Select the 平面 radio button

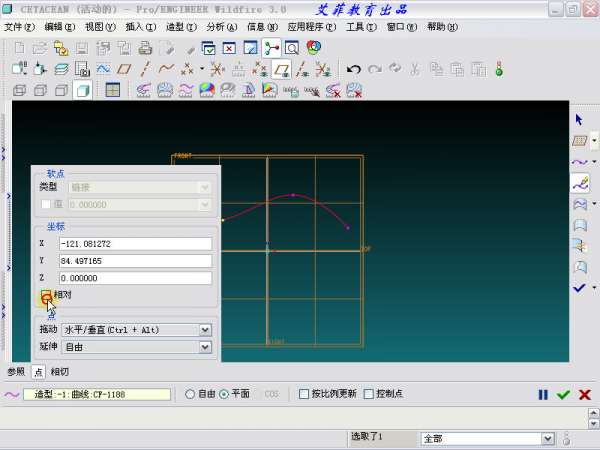[224, 394]
